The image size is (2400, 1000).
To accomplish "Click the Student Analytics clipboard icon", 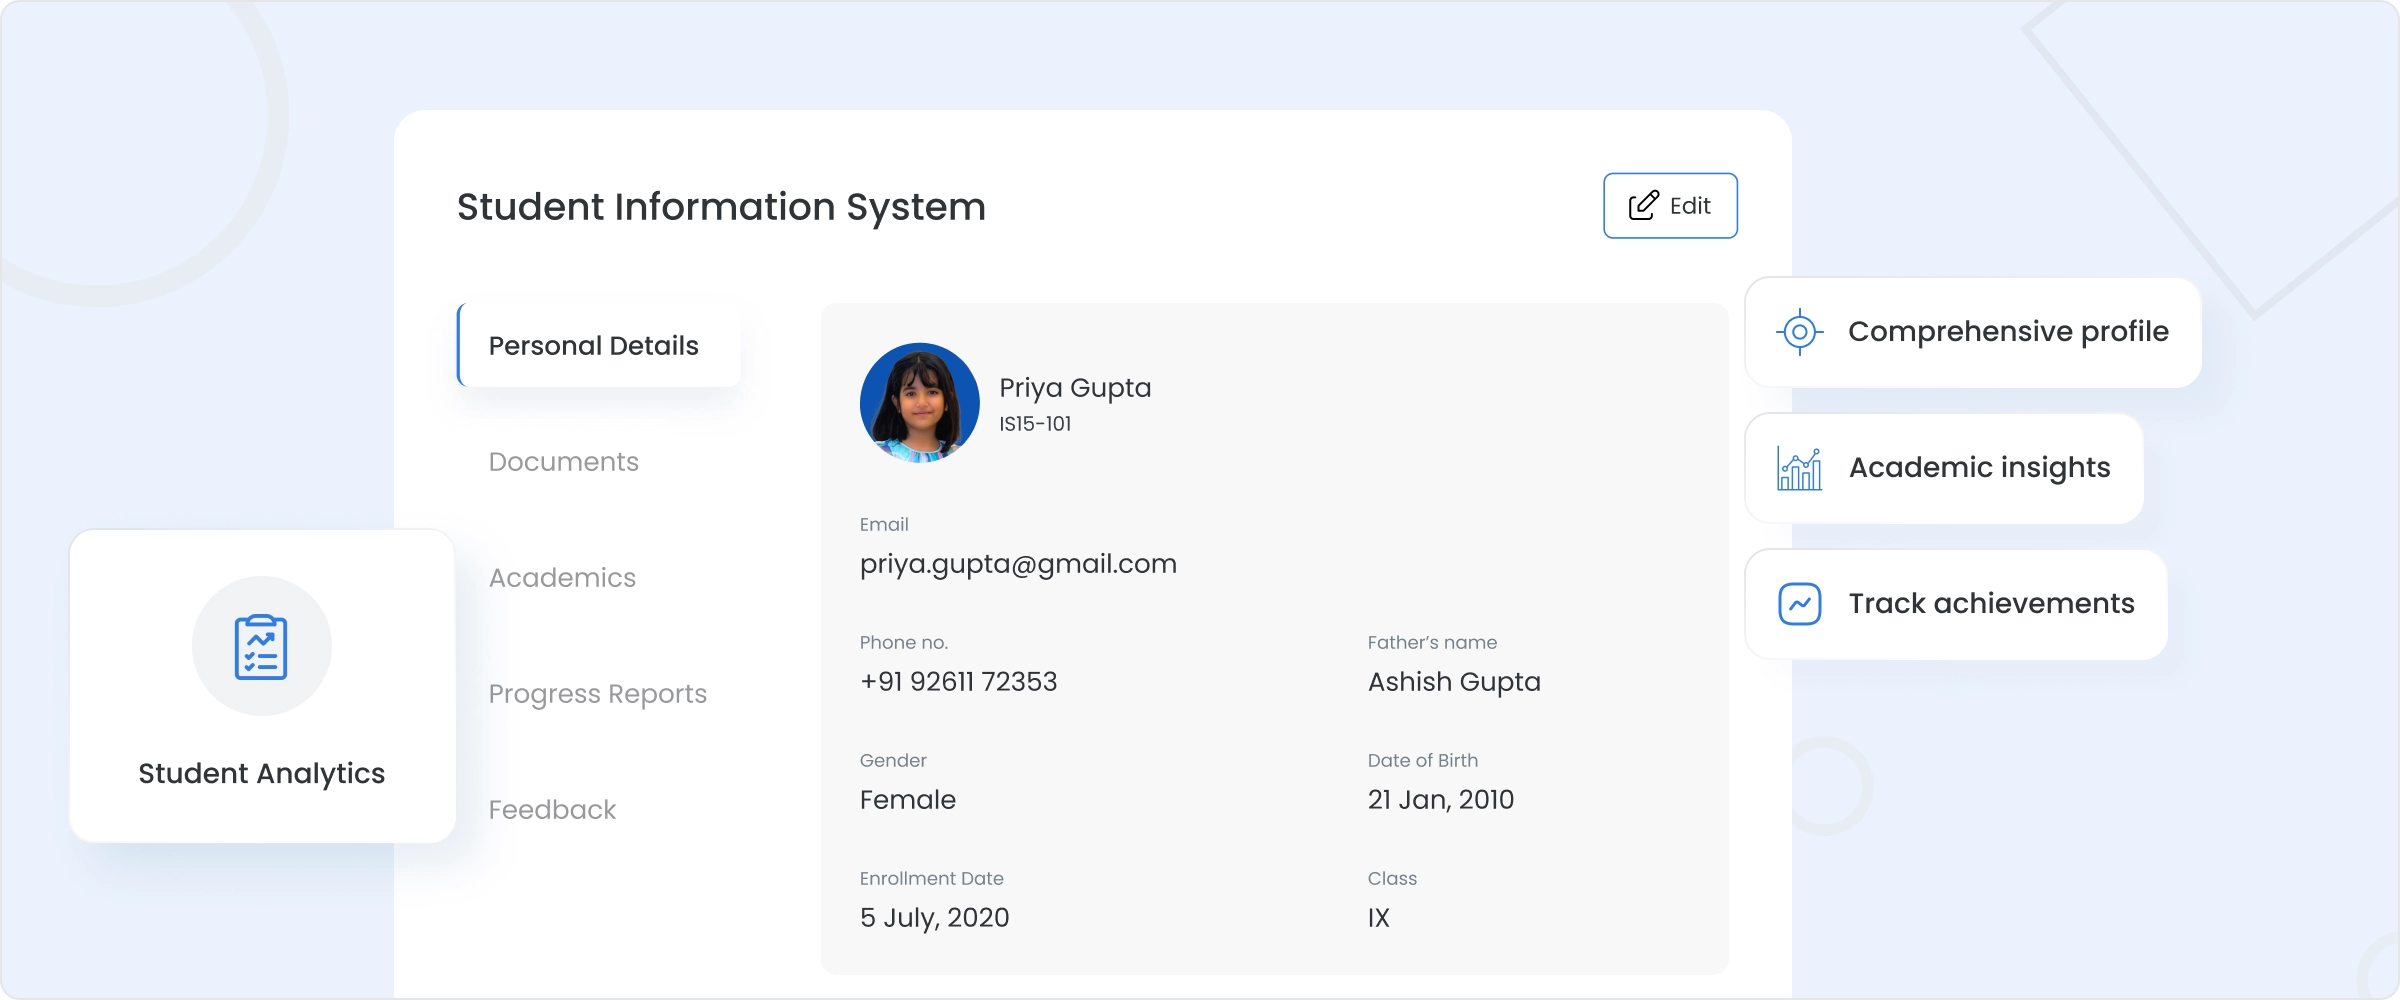I will (261, 647).
